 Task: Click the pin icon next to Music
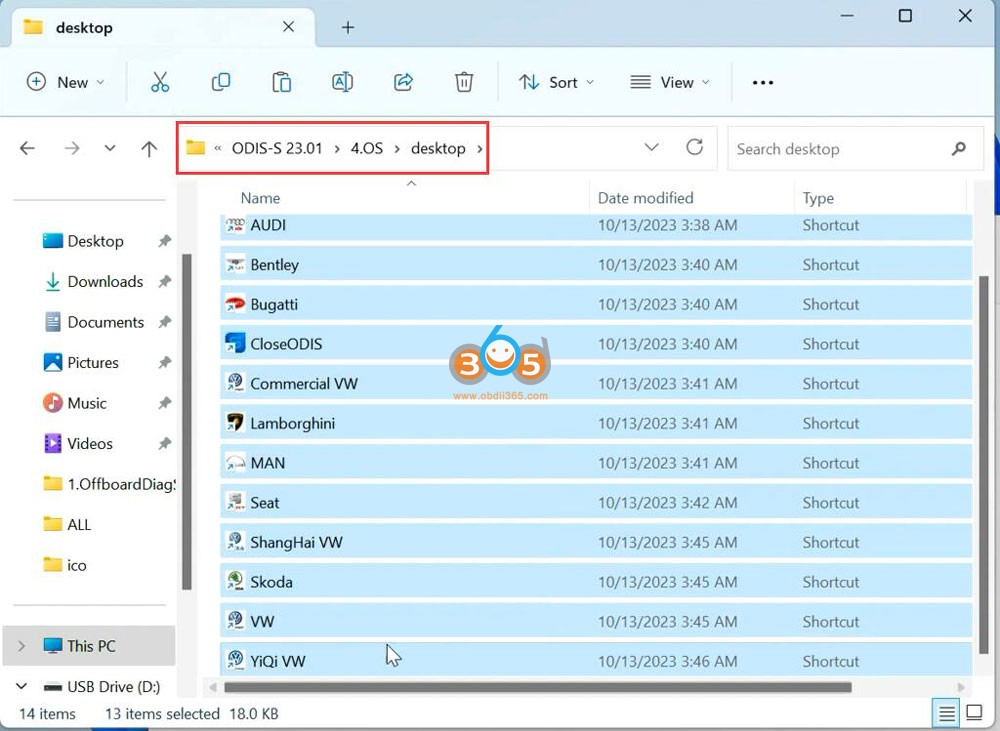point(165,403)
